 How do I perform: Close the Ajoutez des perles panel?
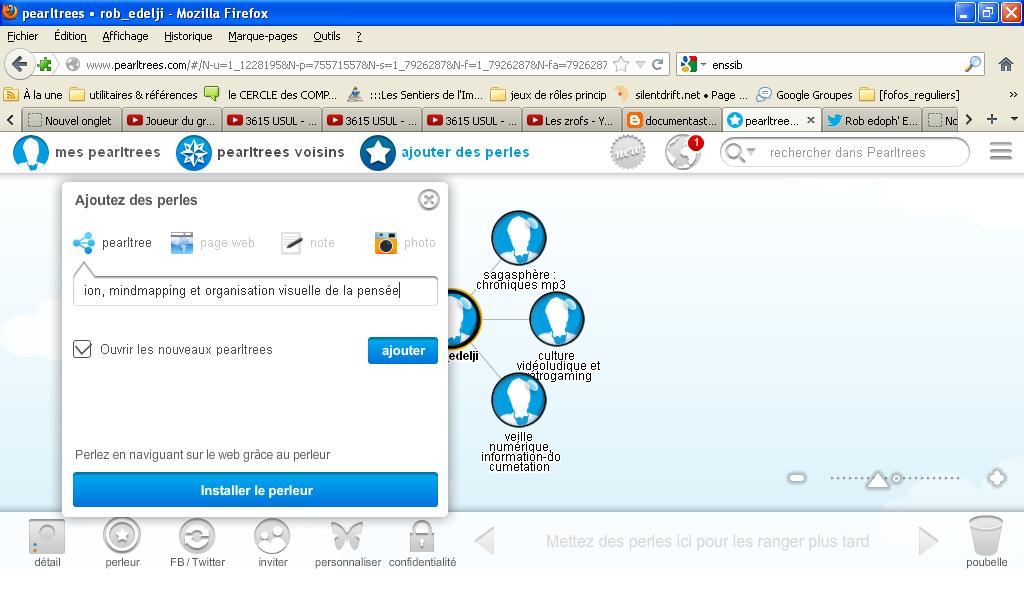pyautogui.click(x=428, y=200)
